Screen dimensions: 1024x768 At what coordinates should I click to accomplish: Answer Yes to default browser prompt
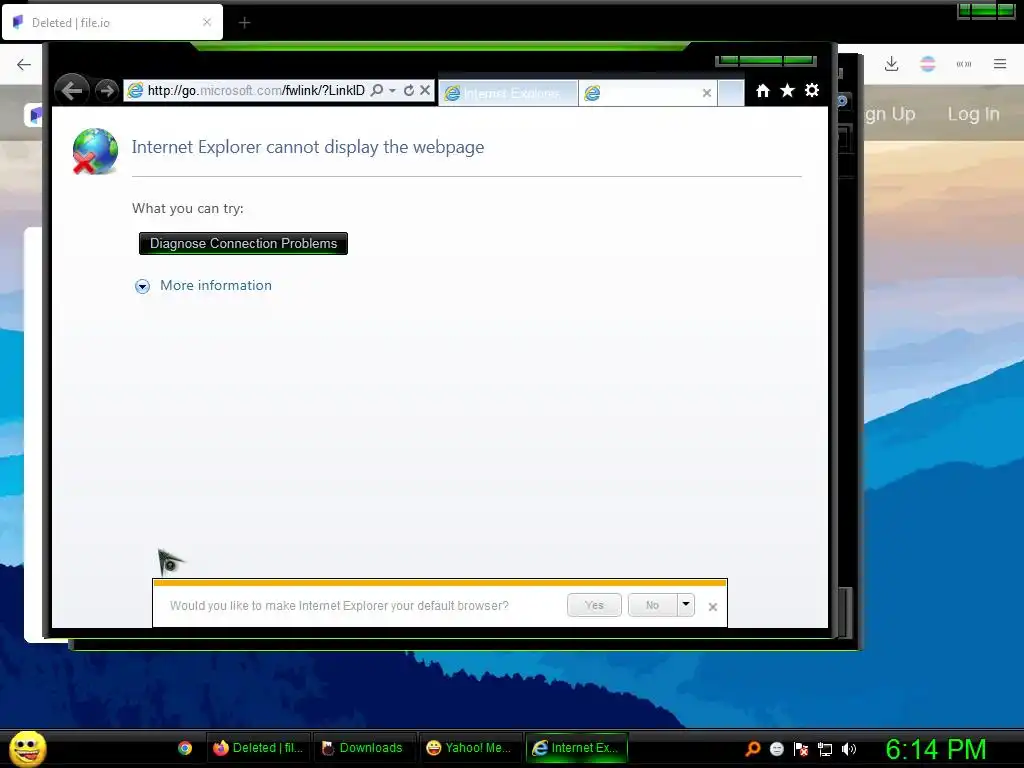click(x=594, y=605)
